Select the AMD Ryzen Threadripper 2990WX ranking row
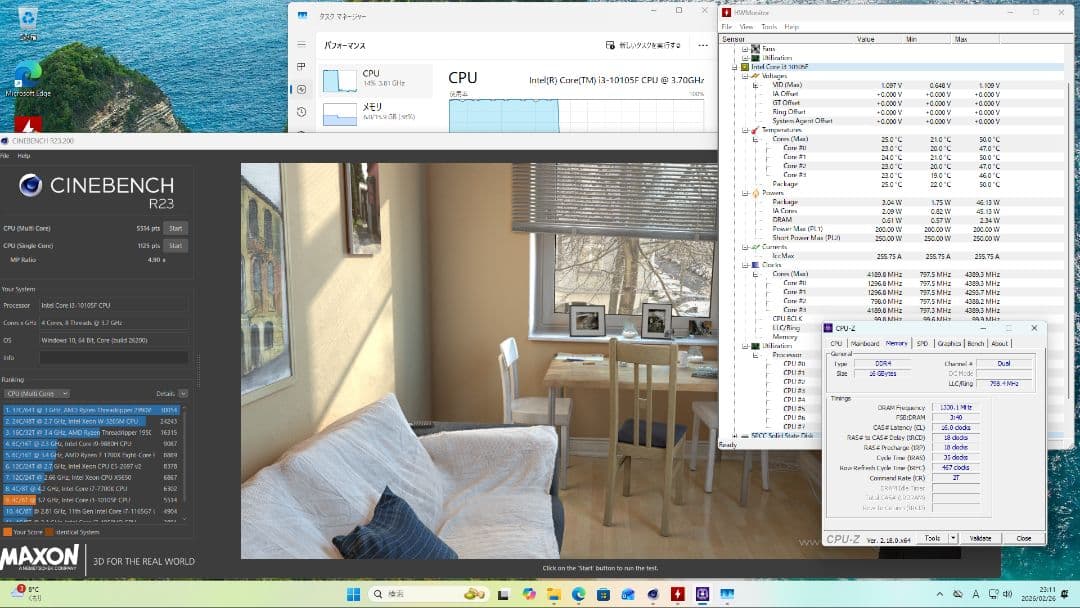Viewport: 1080px width, 608px height. tap(92, 410)
